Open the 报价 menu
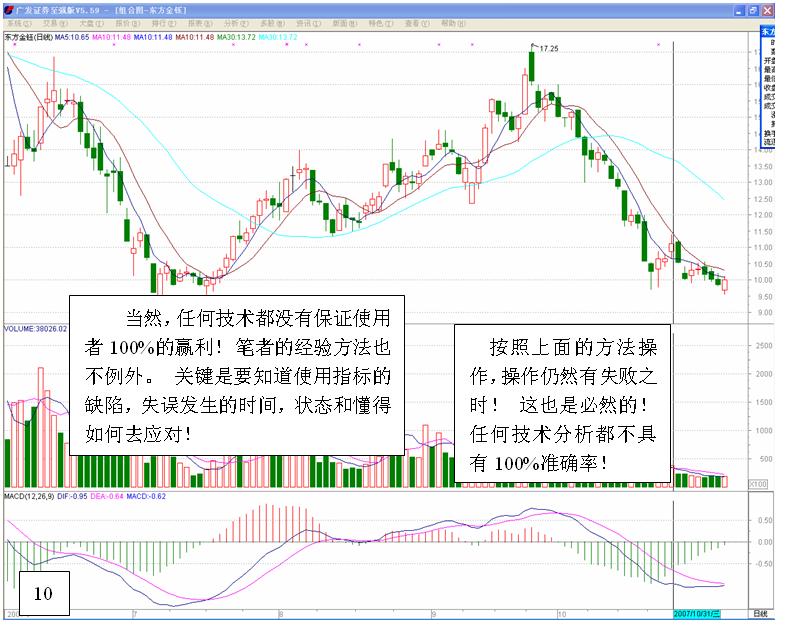Image resolution: width=787 pixels, height=632 pixels. pos(127,24)
